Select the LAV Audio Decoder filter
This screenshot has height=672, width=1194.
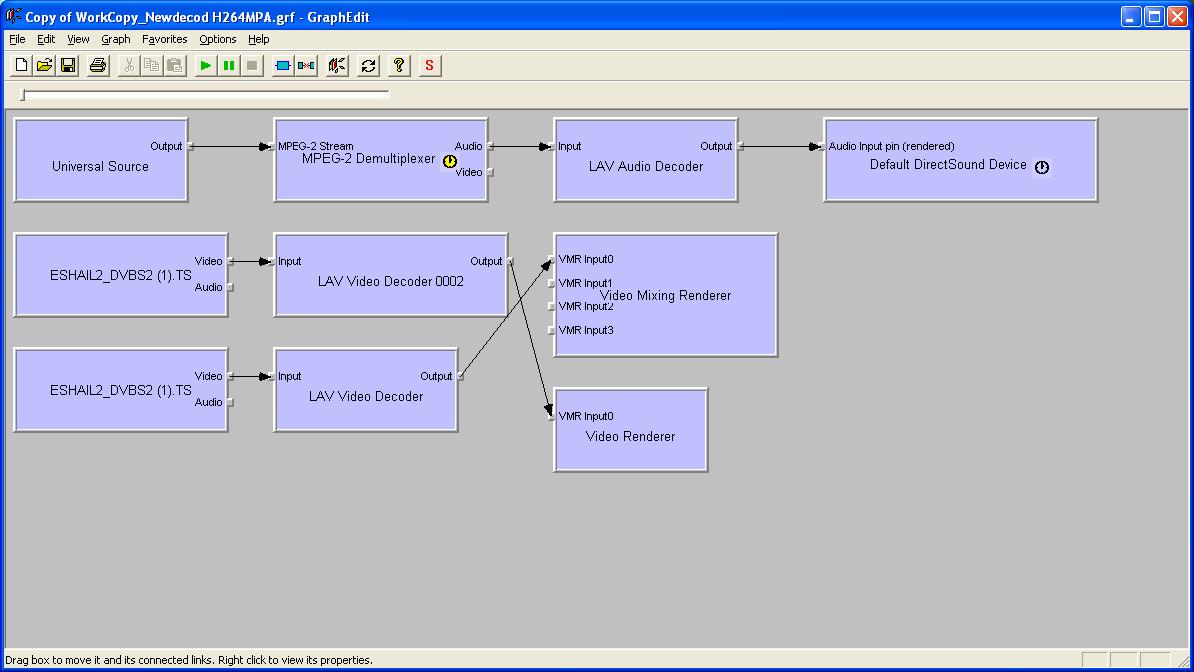646,160
